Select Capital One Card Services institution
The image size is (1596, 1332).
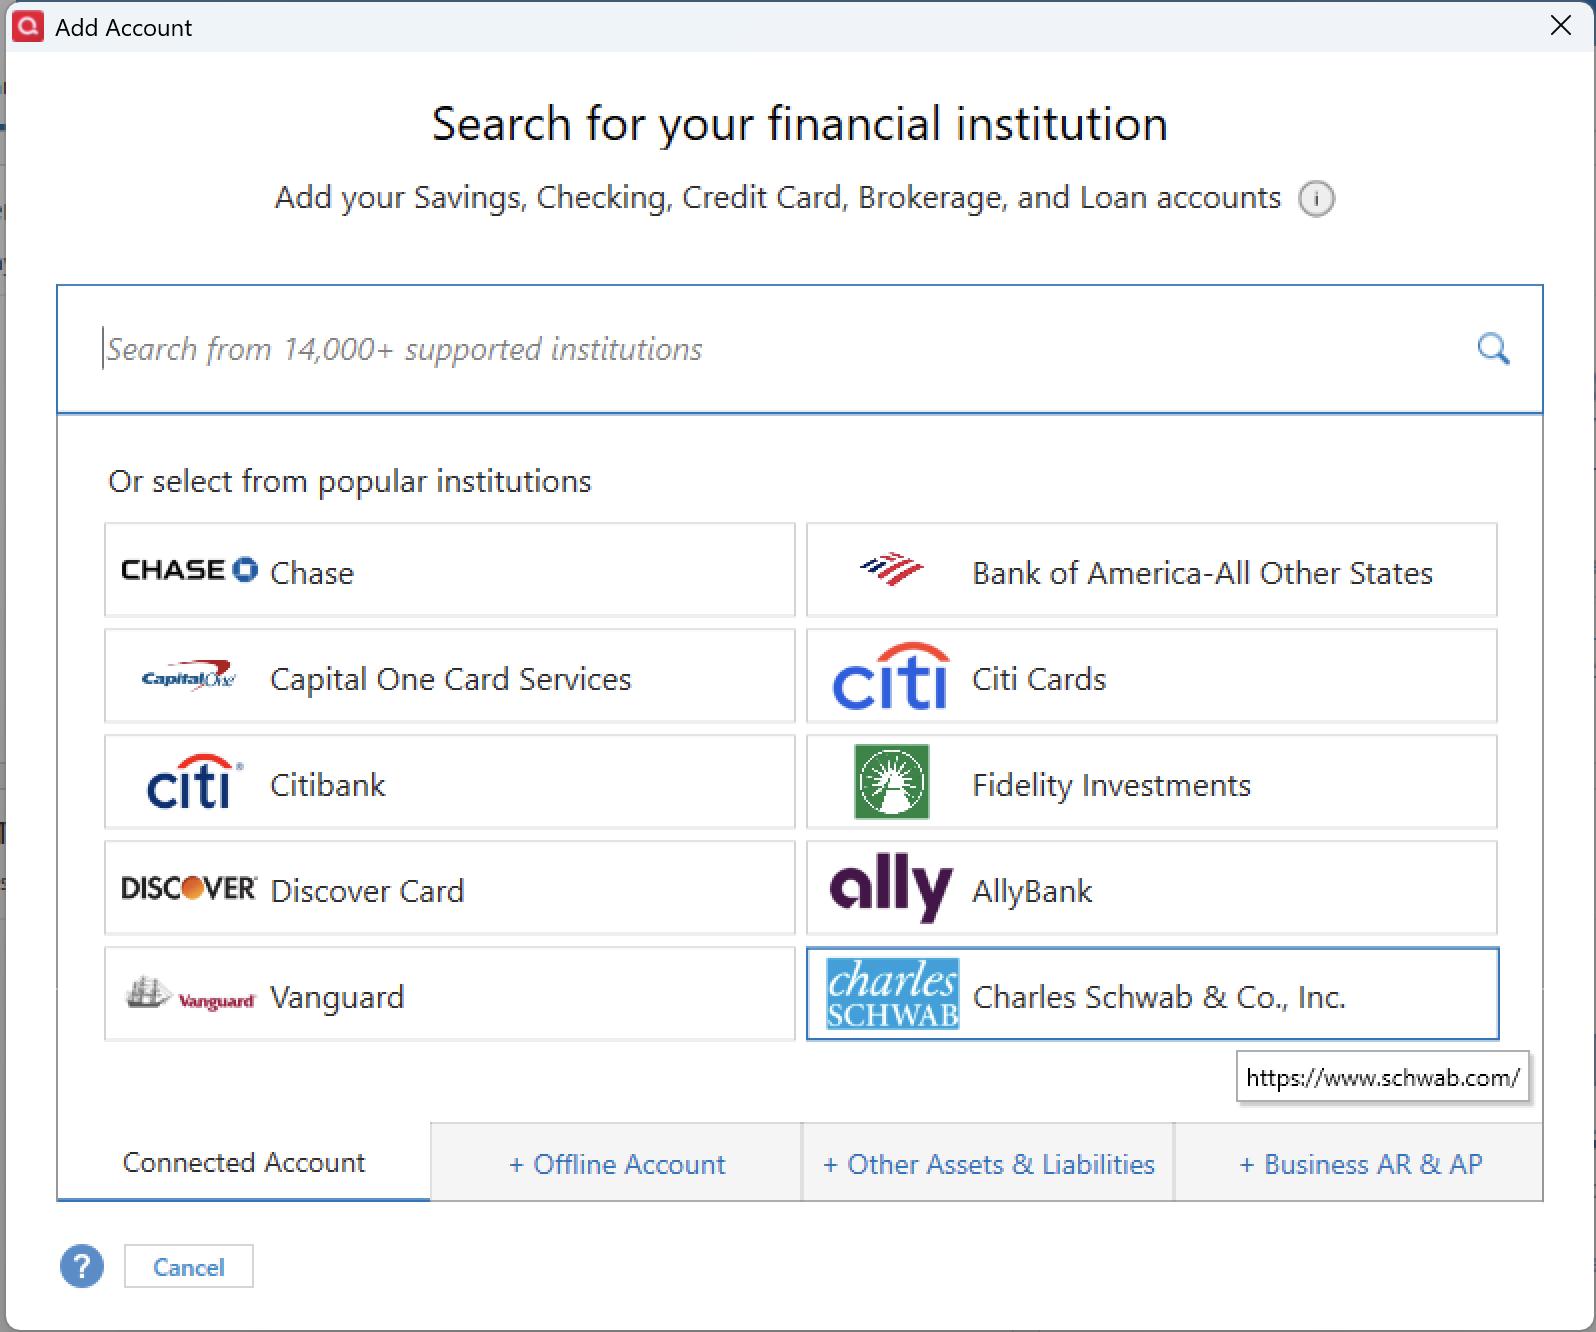point(450,678)
